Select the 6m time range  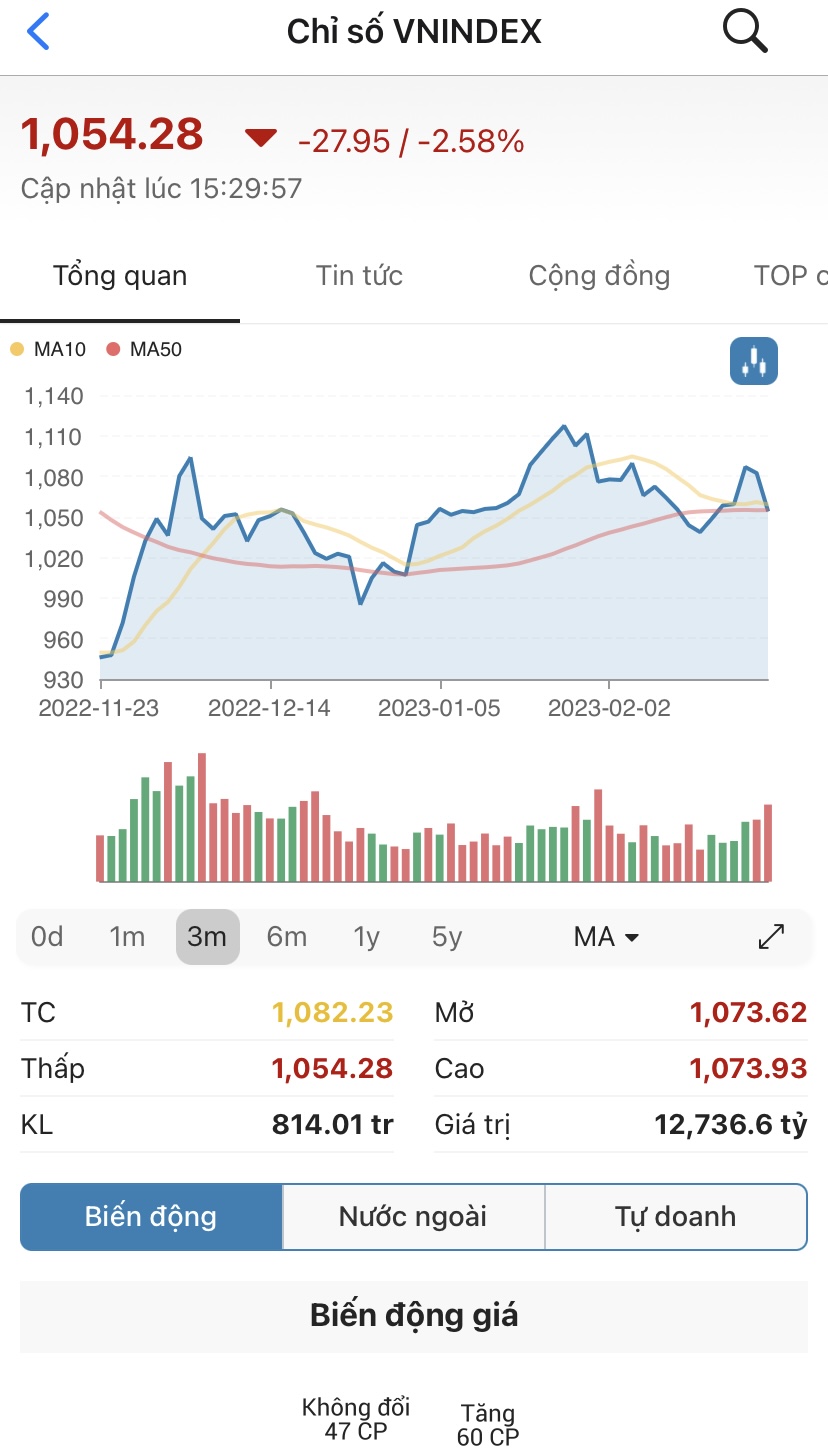point(286,937)
